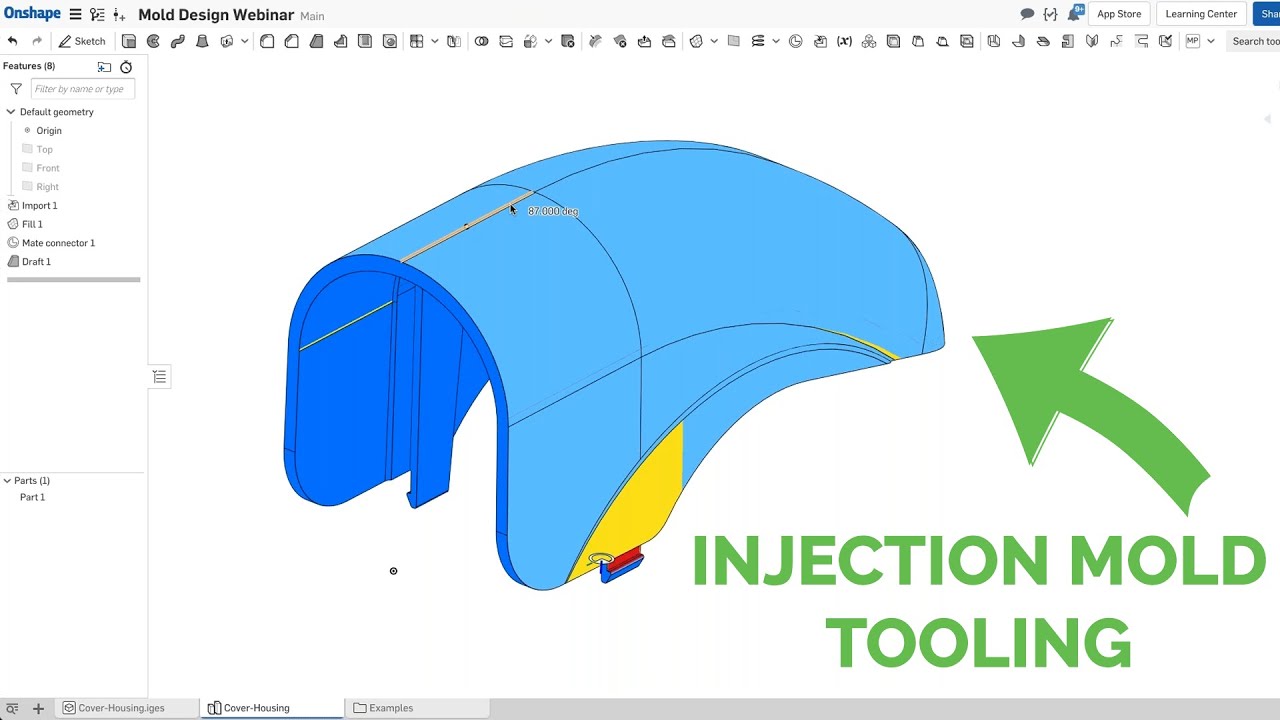The image size is (1280, 720).
Task: Open the App Store
Action: coord(1119,14)
